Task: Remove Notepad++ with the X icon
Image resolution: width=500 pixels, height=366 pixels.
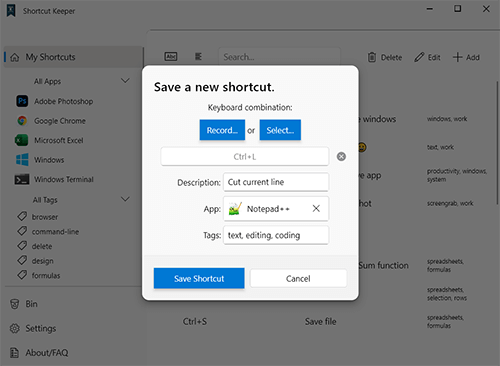Action: pos(316,209)
